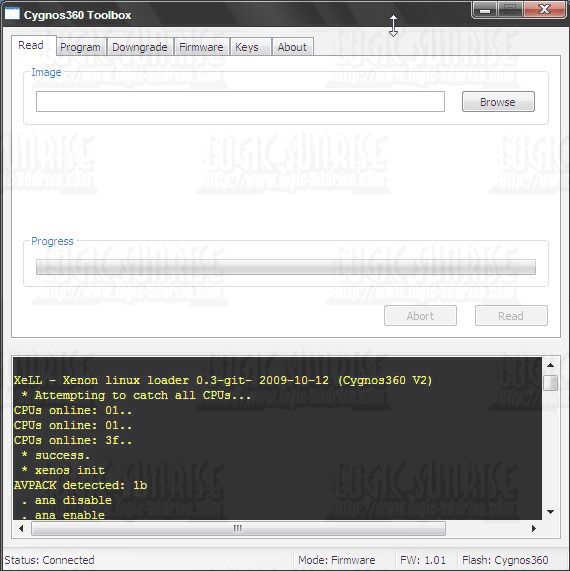This screenshot has width=570, height=571.
Task: Click the log scroll-down arrow
Action: [550, 512]
